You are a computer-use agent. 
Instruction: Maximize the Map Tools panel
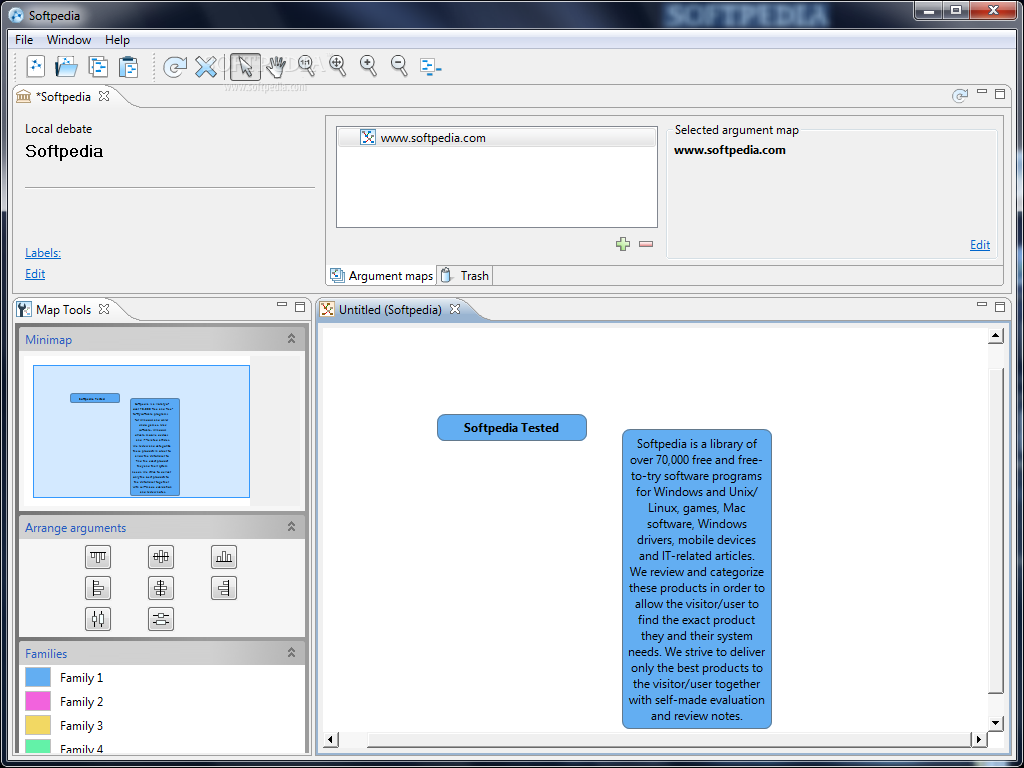pos(300,306)
